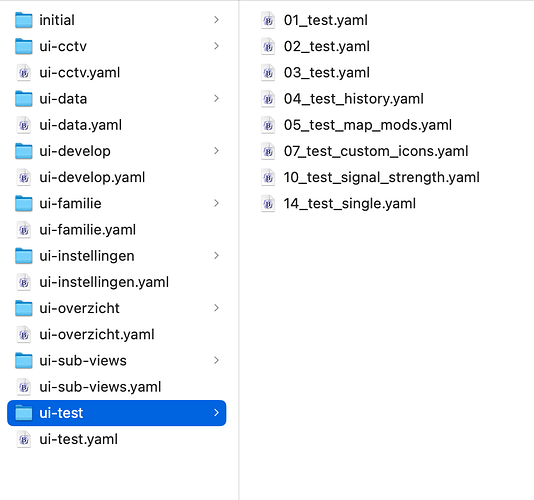Click the ui-test folder icon

[24, 413]
